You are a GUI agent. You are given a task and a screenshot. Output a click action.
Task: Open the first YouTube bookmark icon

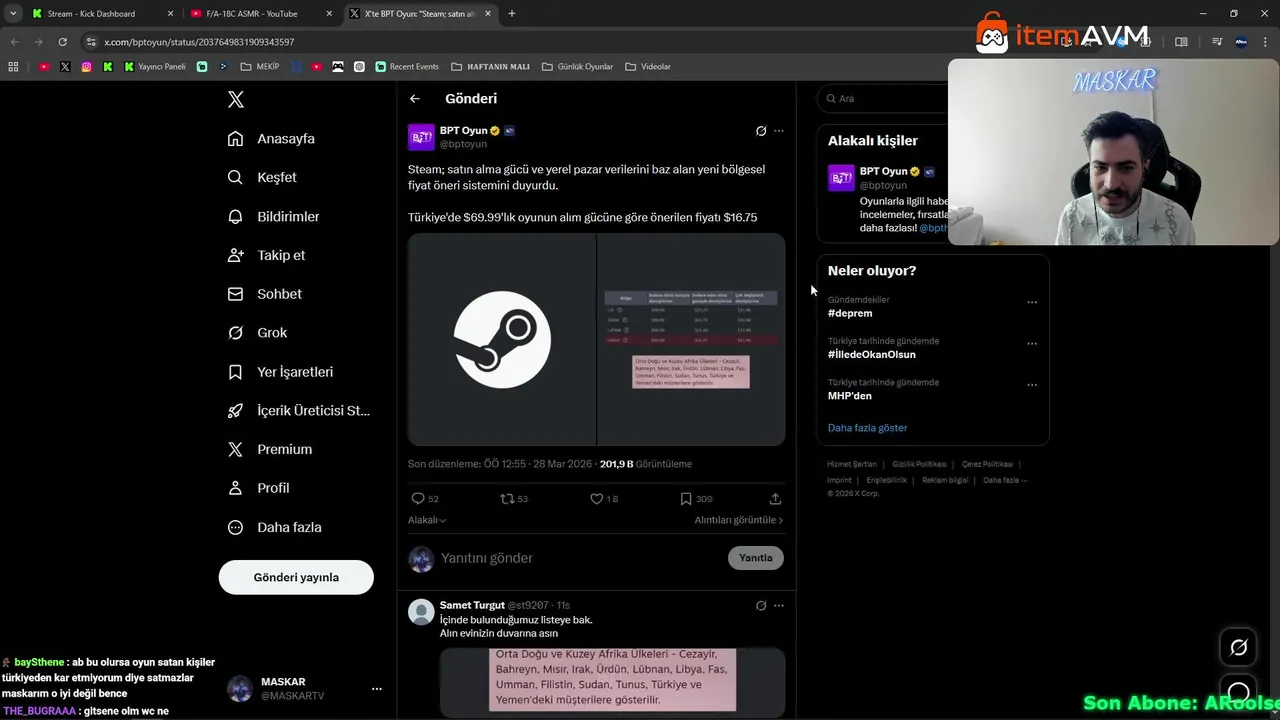(44, 67)
